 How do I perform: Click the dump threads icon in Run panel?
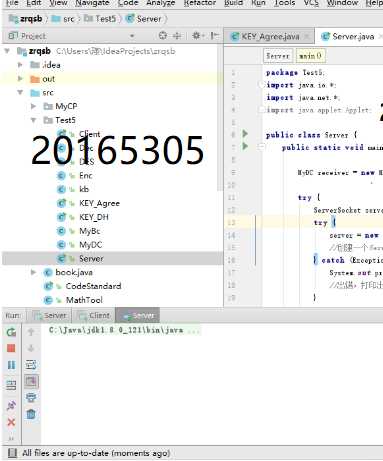pos(11,385)
